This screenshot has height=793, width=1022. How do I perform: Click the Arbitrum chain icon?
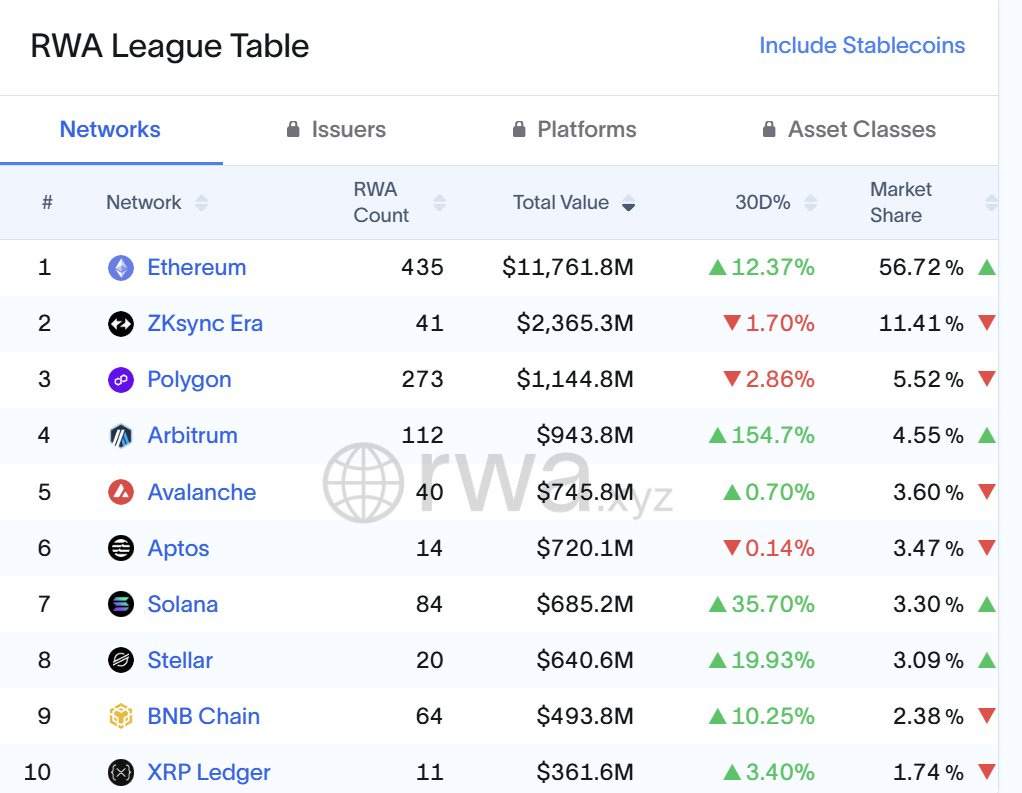pyautogui.click(x=120, y=435)
